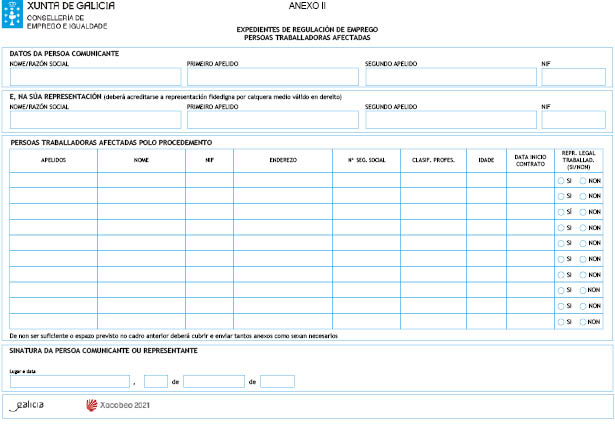Screen dimensions: 615x439
Task: Click the year field in the signature date
Action: tap(277, 382)
